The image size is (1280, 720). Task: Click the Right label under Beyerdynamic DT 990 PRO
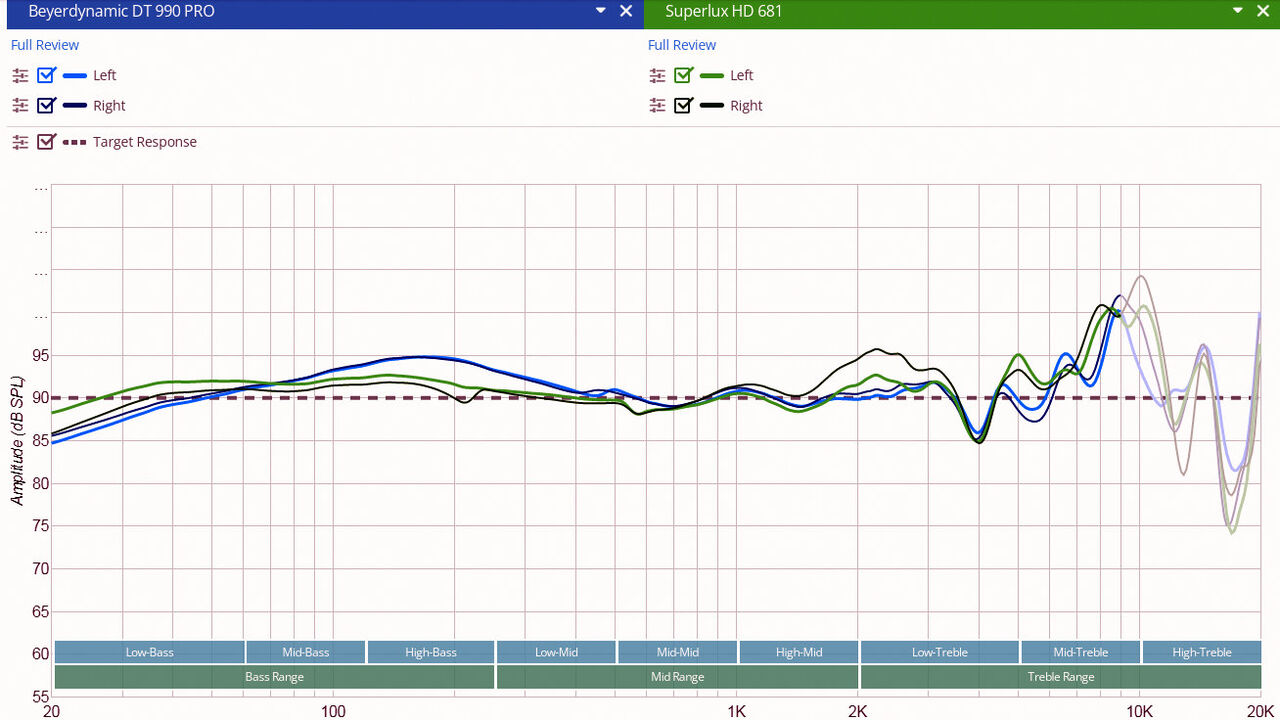coord(110,105)
